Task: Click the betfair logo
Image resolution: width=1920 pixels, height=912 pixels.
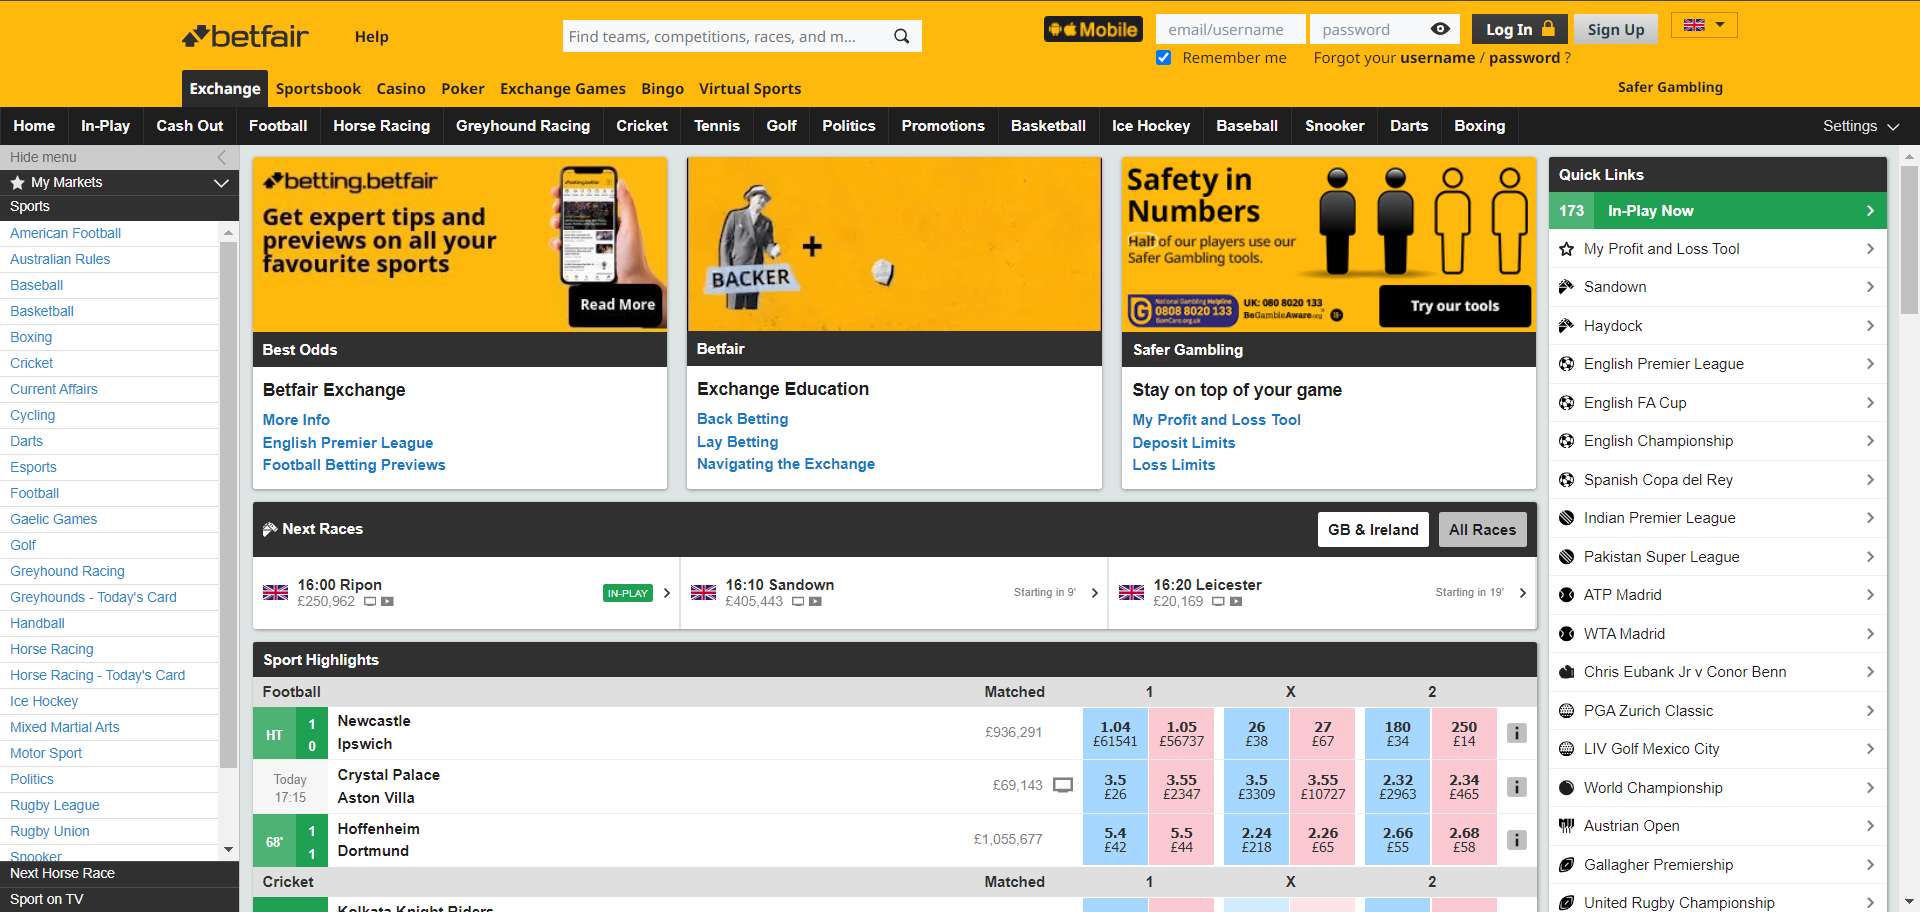Action: (245, 37)
